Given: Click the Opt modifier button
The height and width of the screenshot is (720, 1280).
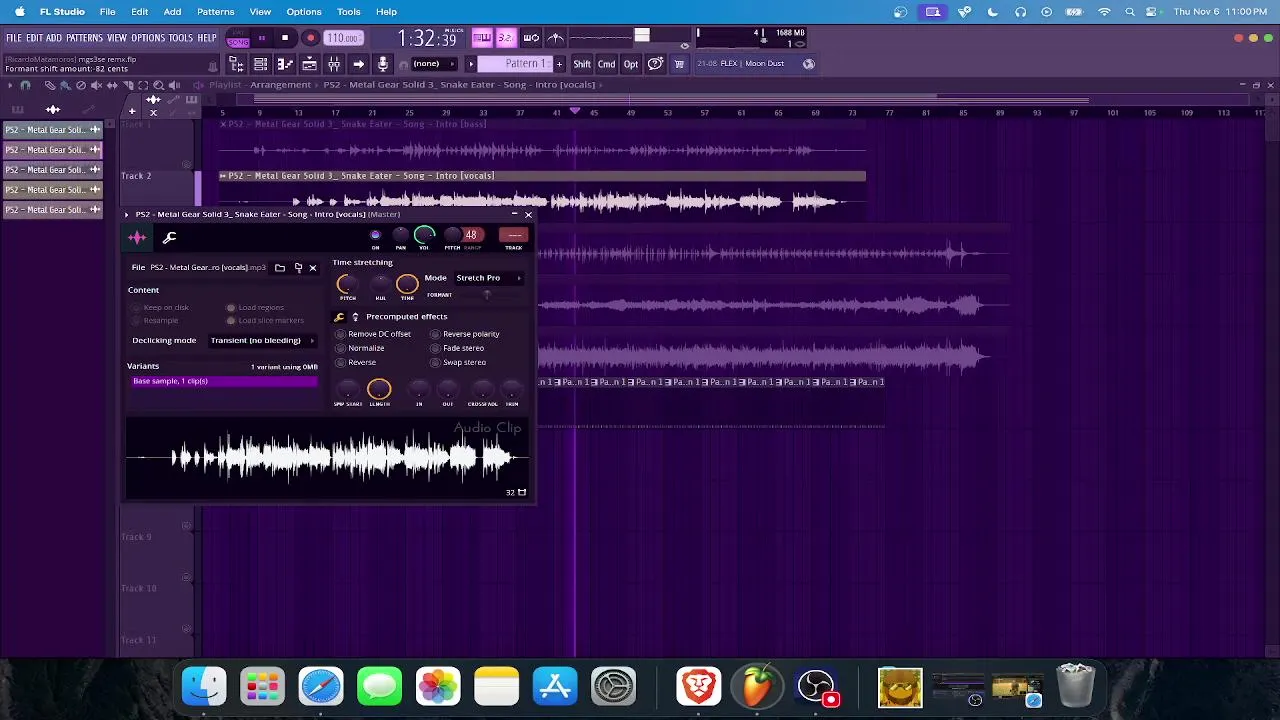Looking at the screenshot, I should coord(631,64).
